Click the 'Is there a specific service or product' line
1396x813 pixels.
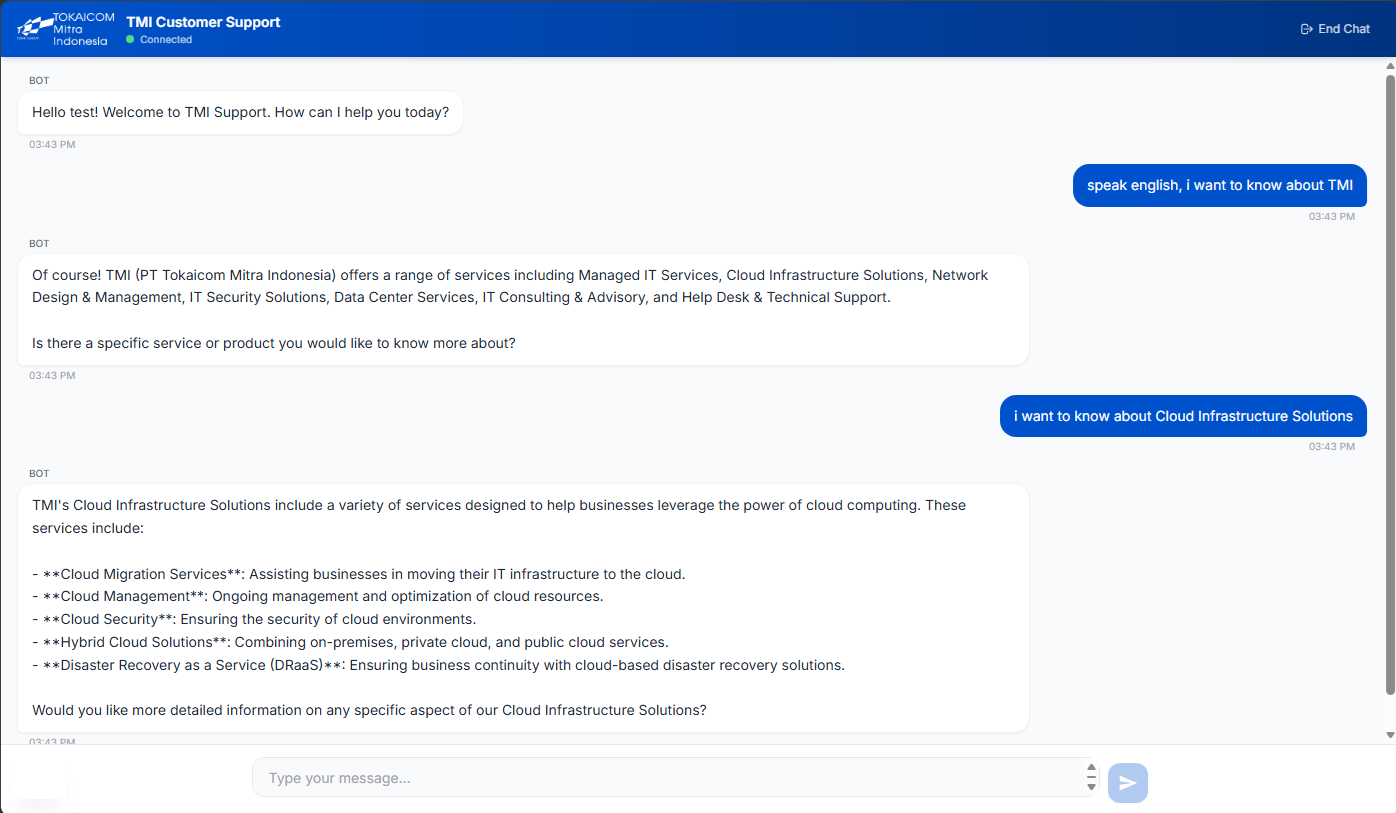(x=274, y=343)
